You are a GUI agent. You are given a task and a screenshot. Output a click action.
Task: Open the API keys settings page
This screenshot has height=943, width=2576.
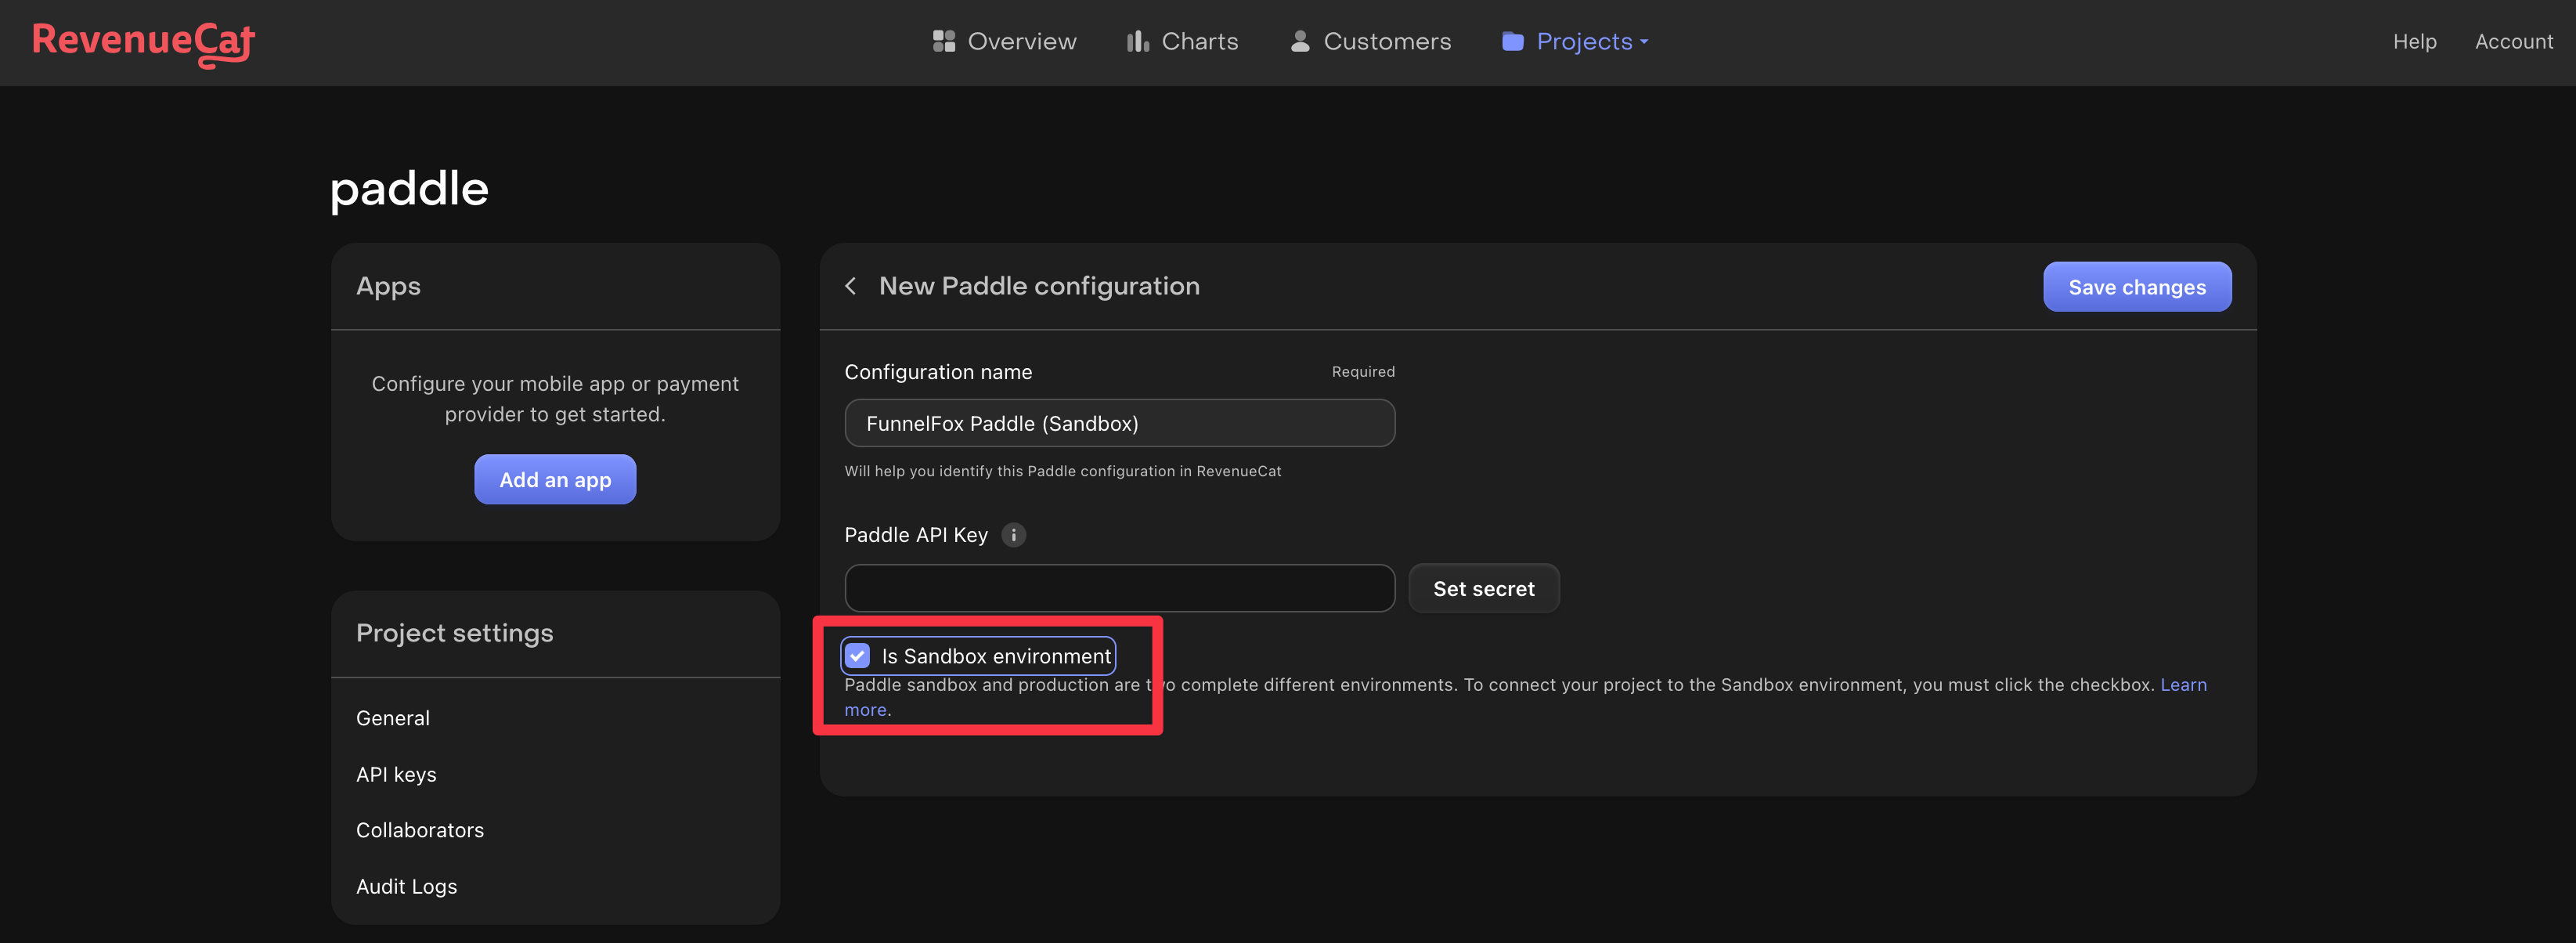396,774
